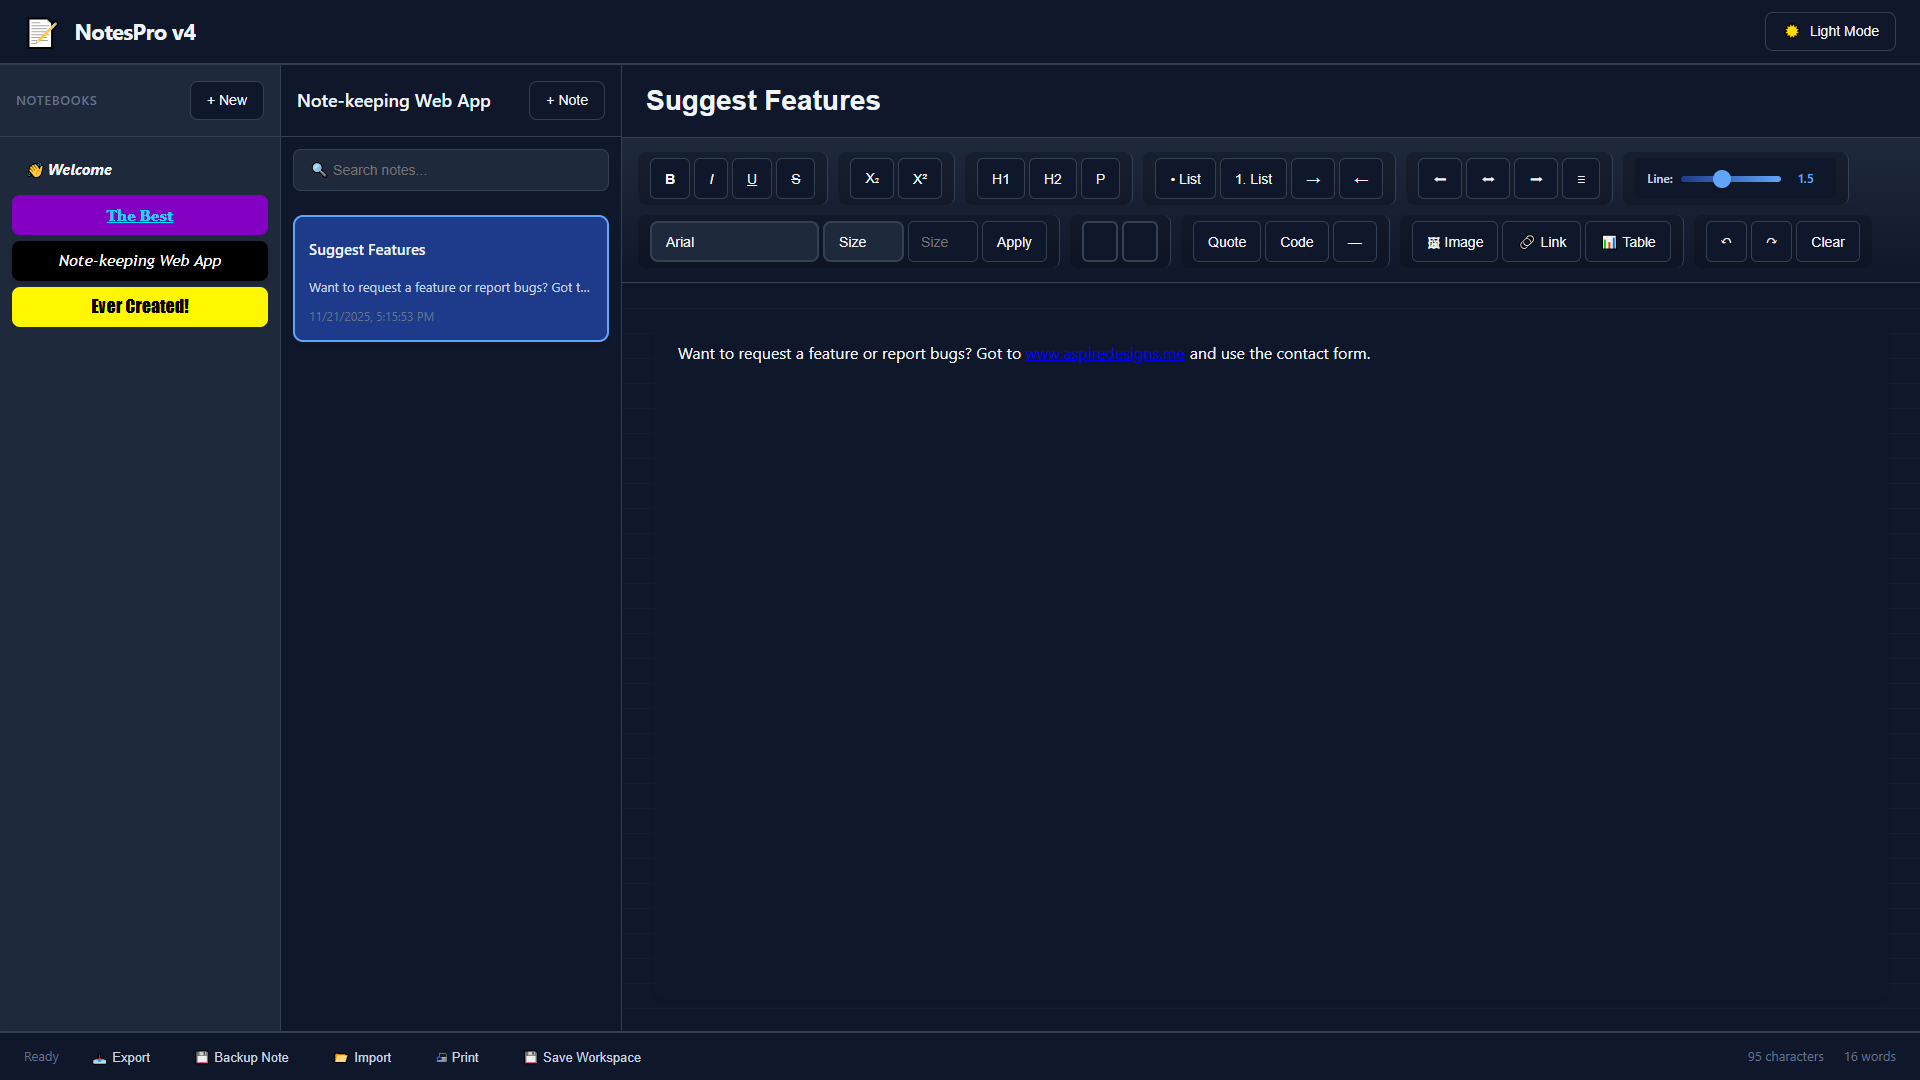Toggle strikethrough formatting
1920x1080 pixels.
coord(796,179)
